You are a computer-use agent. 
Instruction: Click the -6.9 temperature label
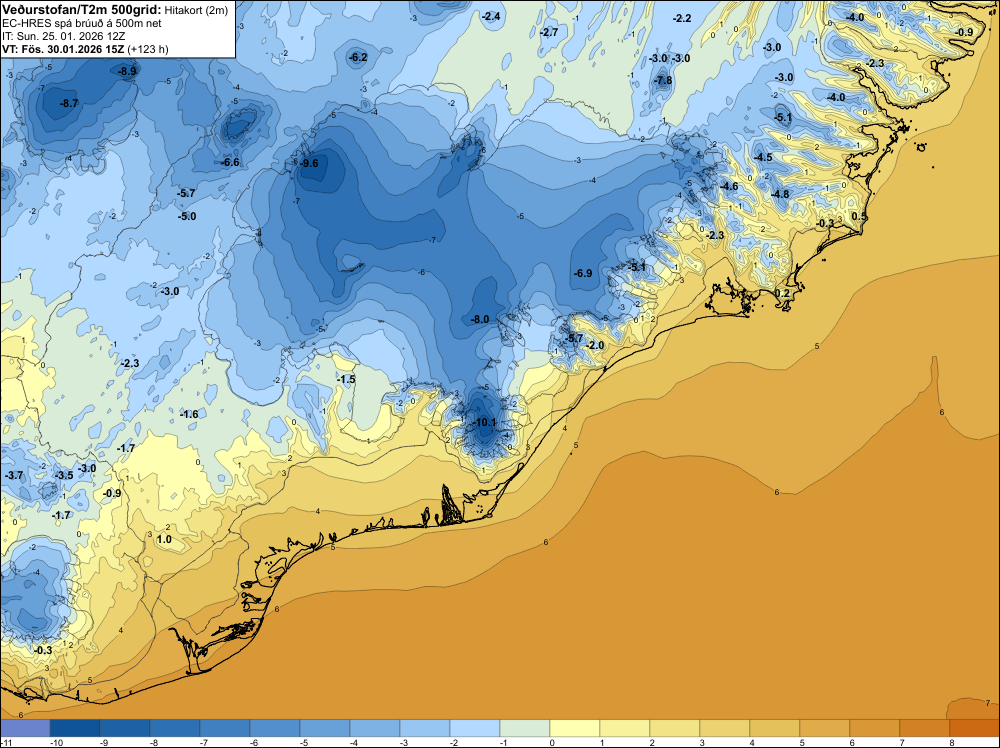coord(583,273)
